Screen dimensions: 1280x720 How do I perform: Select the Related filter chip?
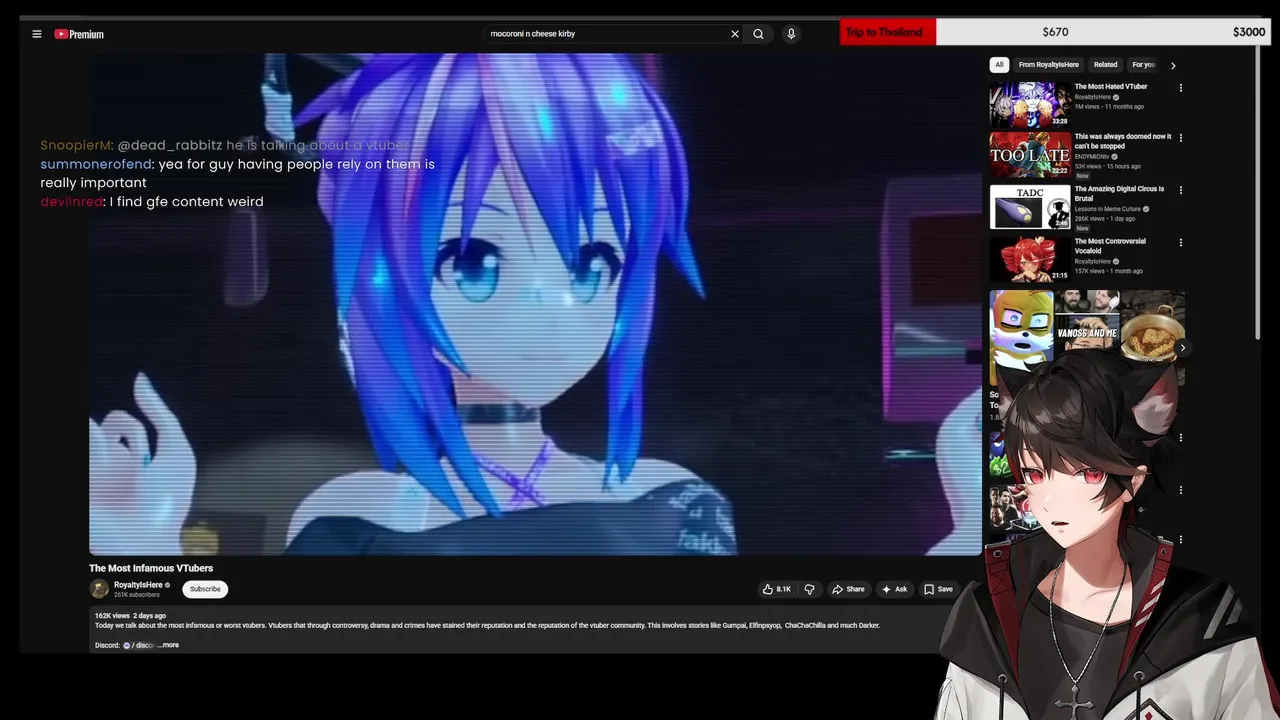(x=1105, y=65)
